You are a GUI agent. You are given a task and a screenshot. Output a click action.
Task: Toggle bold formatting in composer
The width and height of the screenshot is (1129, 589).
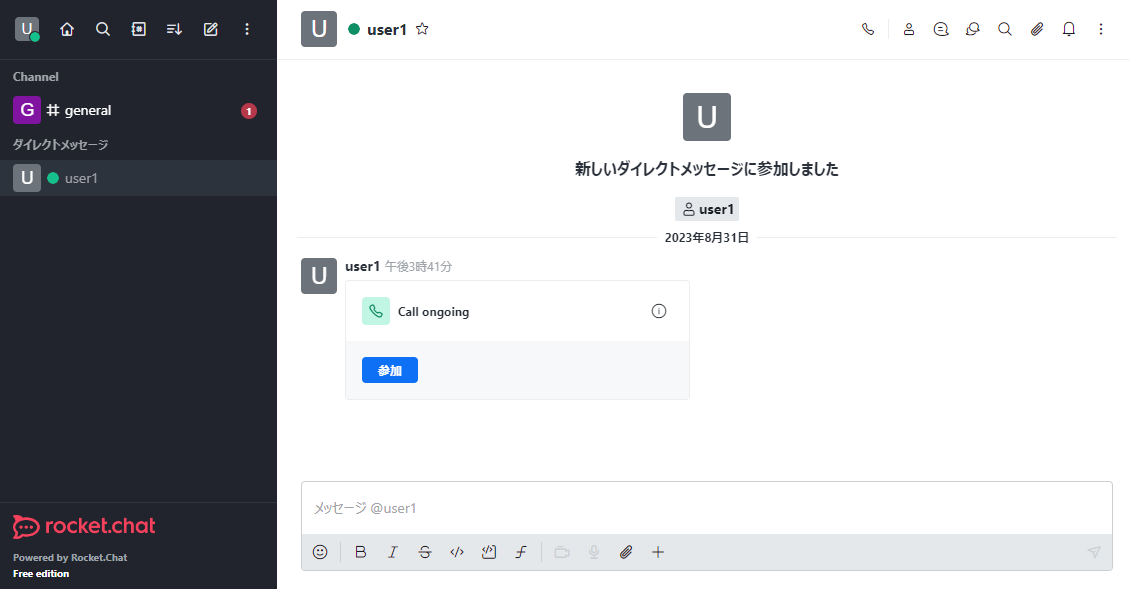361,552
